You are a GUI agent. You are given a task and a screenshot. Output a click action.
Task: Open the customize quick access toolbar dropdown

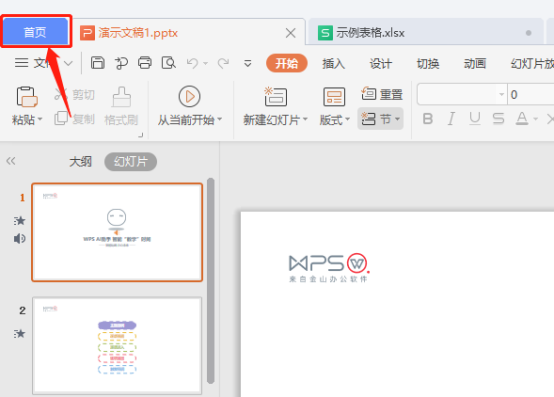tap(248, 64)
